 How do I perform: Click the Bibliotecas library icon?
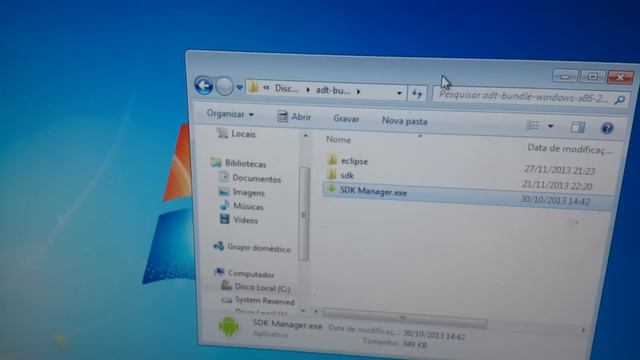tap(216, 163)
